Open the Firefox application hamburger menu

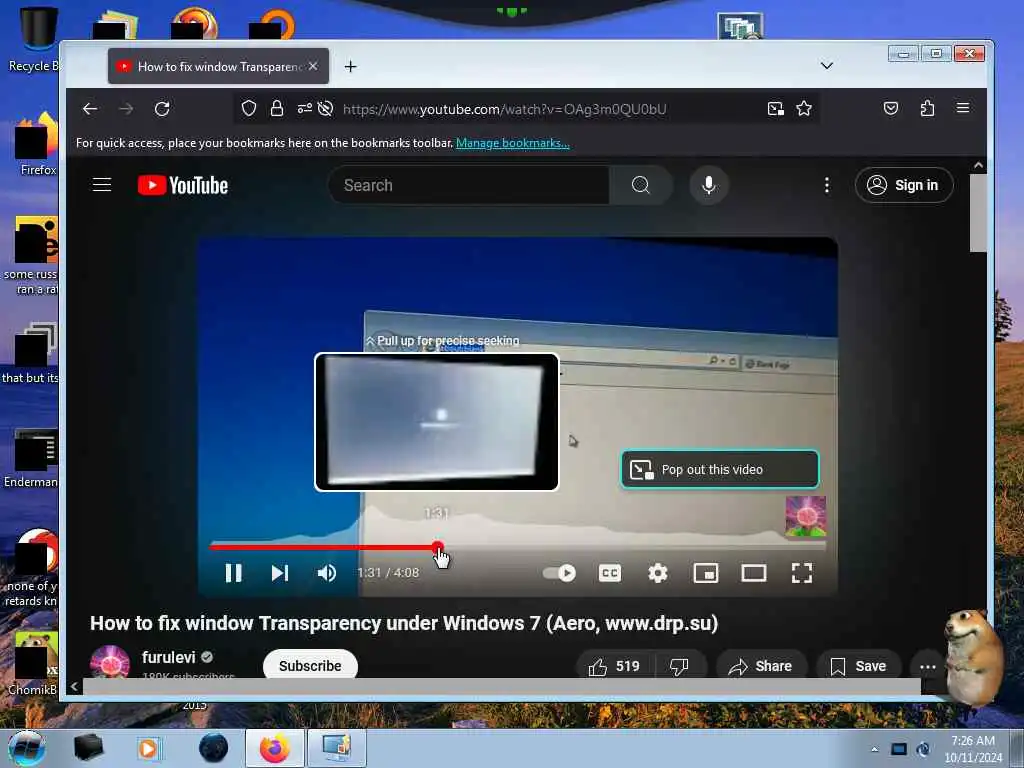(x=963, y=108)
